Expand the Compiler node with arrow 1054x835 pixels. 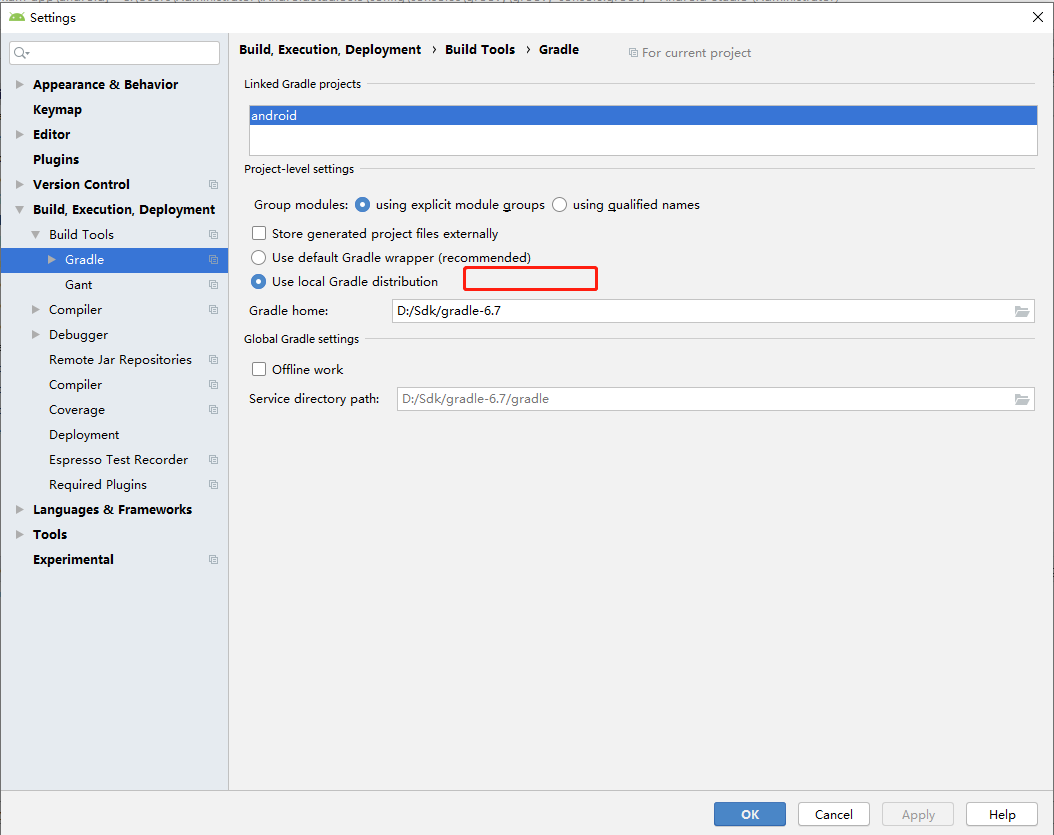(x=36, y=309)
